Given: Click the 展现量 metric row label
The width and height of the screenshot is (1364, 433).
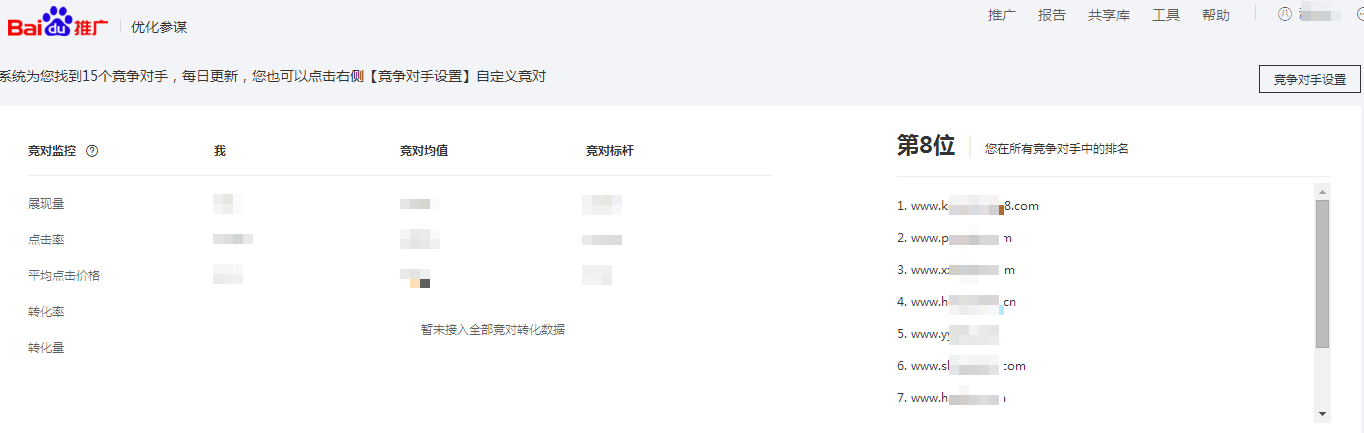Looking at the screenshot, I should point(46,204).
